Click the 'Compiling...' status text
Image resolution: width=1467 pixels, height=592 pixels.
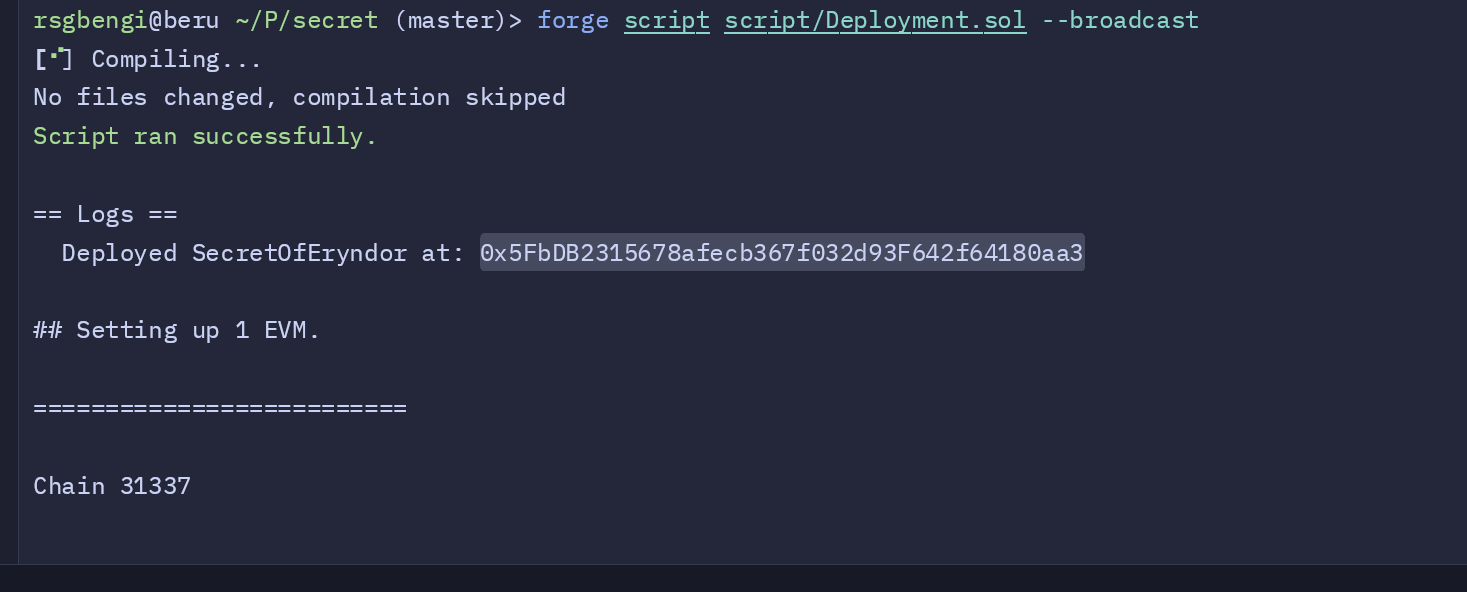point(176,59)
